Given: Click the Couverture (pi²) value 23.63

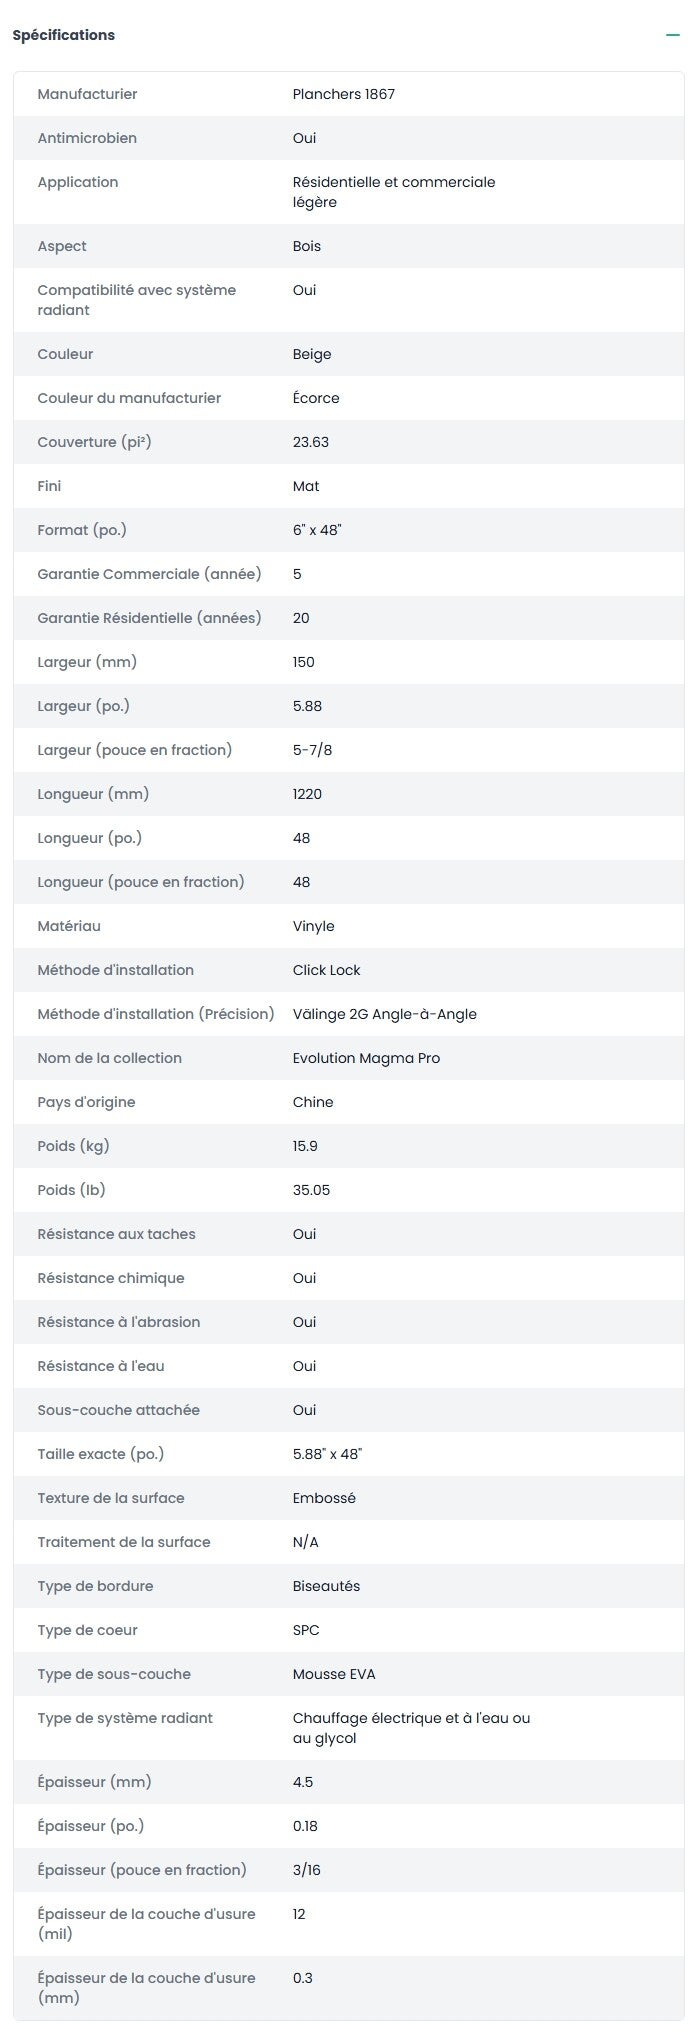Looking at the screenshot, I should tap(311, 442).
